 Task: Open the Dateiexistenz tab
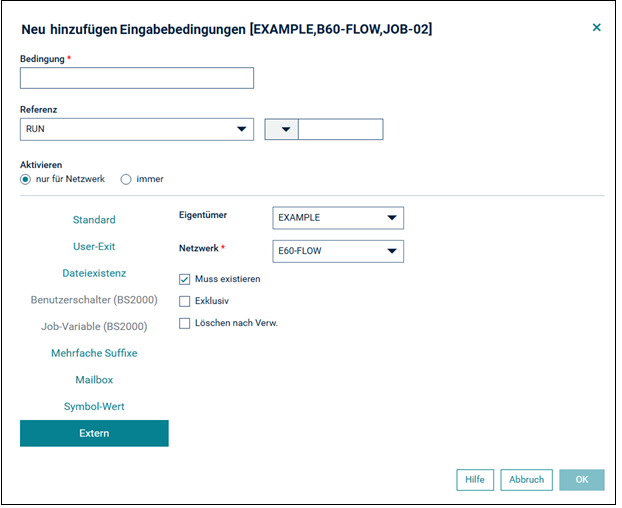click(x=94, y=273)
